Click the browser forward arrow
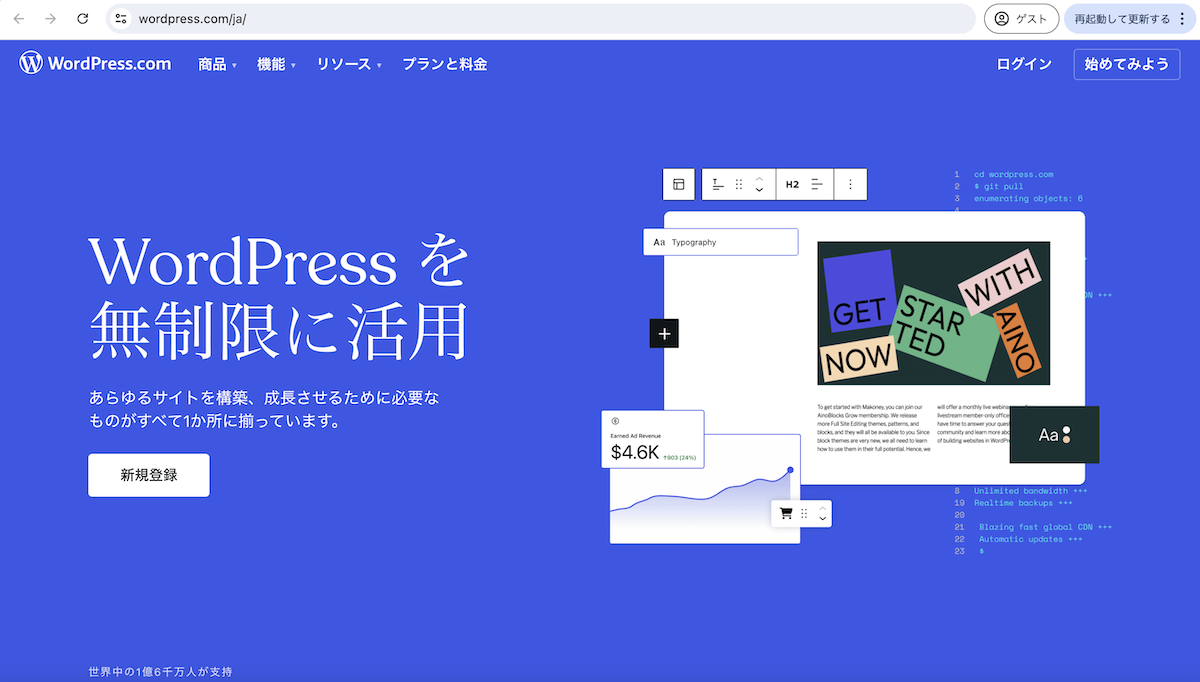 (x=50, y=19)
